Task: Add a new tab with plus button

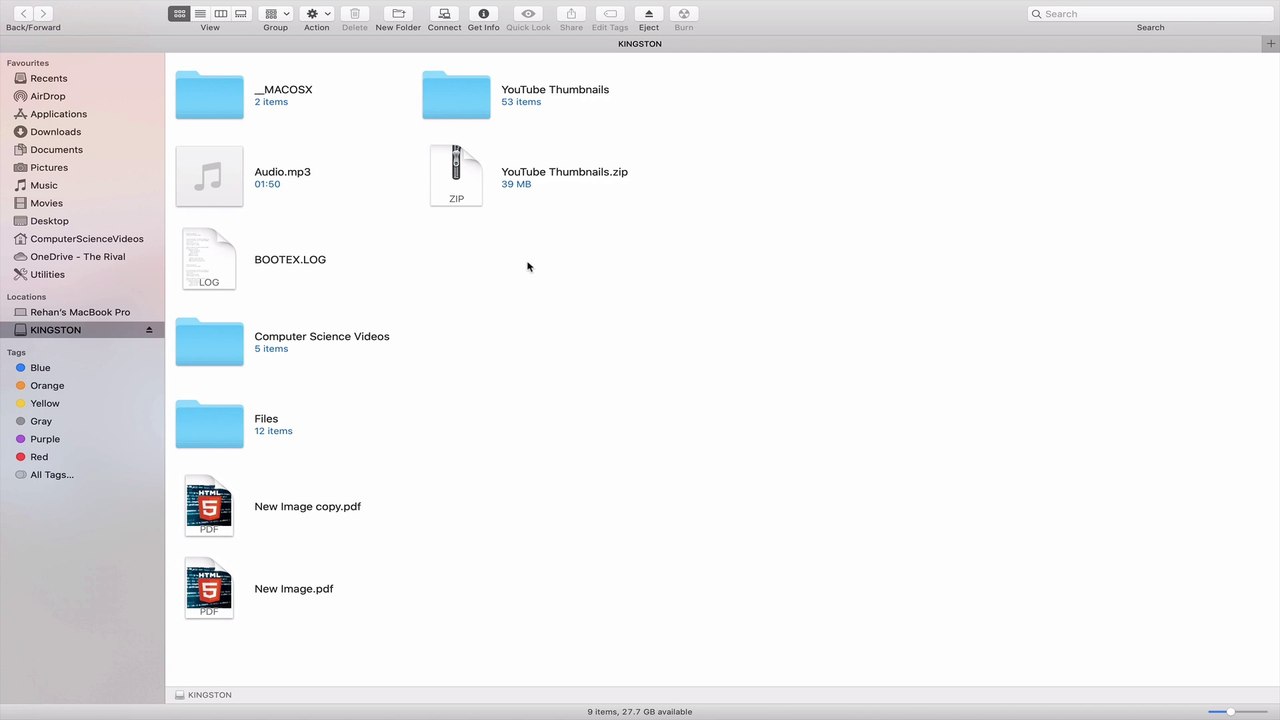Action: pos(1271,44)
